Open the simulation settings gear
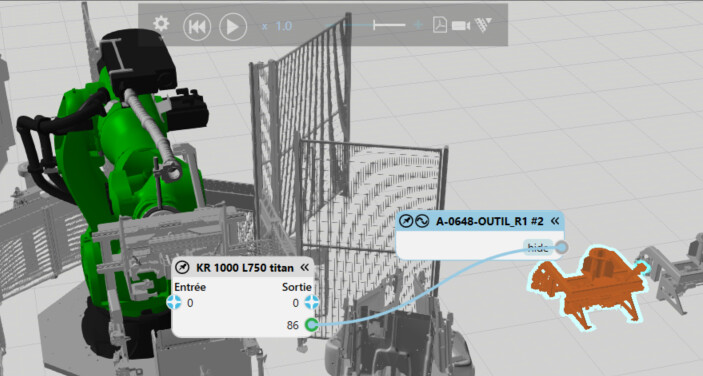 [161, 24]
